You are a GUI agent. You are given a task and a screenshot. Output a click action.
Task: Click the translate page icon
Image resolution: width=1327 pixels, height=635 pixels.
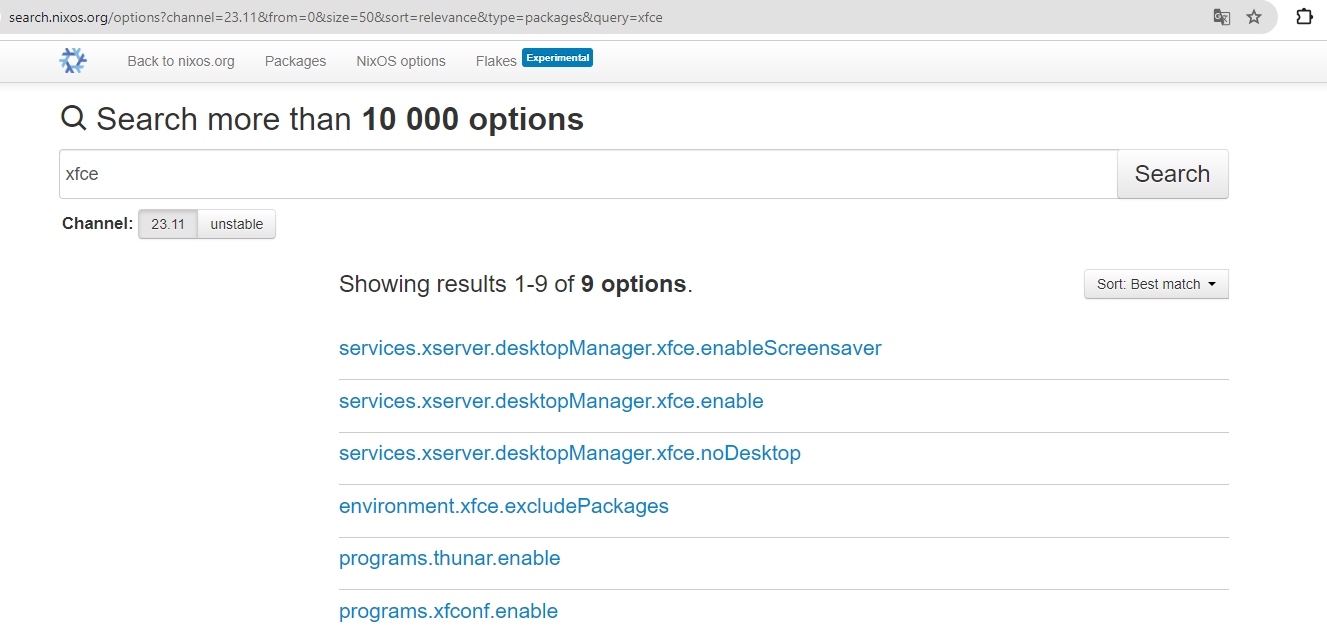tap(1221, 17)
